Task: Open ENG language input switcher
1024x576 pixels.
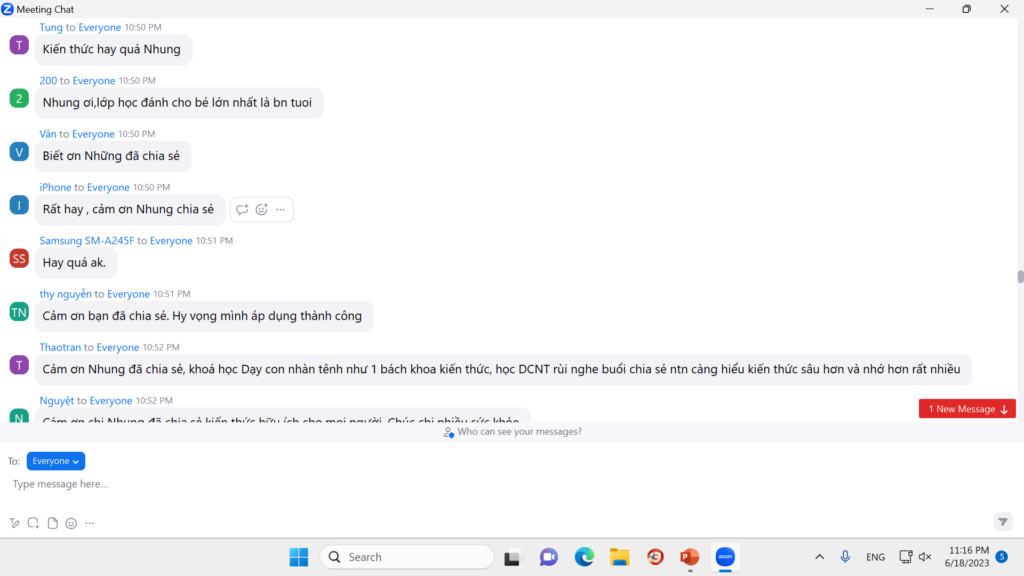Action: pos(875,557)
